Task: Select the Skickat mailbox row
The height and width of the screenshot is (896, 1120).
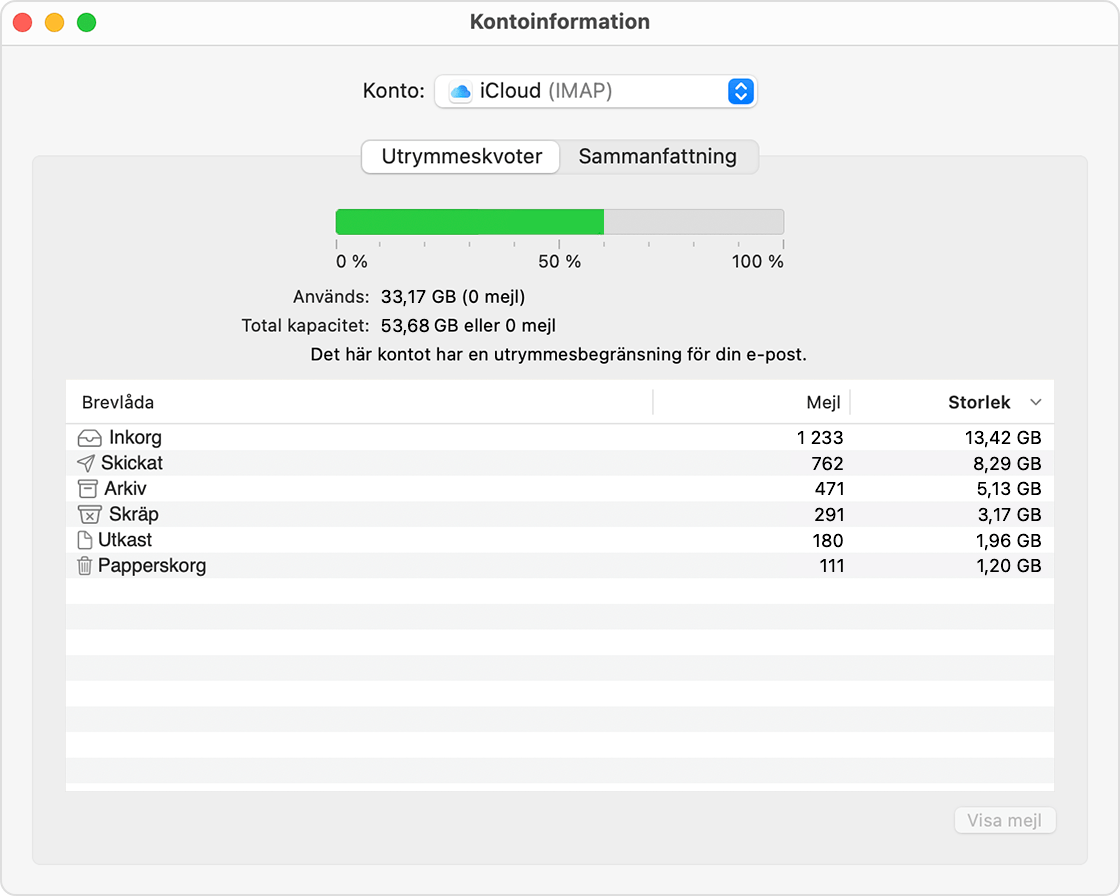Action: pyautogui.click(x=559, y=463)
